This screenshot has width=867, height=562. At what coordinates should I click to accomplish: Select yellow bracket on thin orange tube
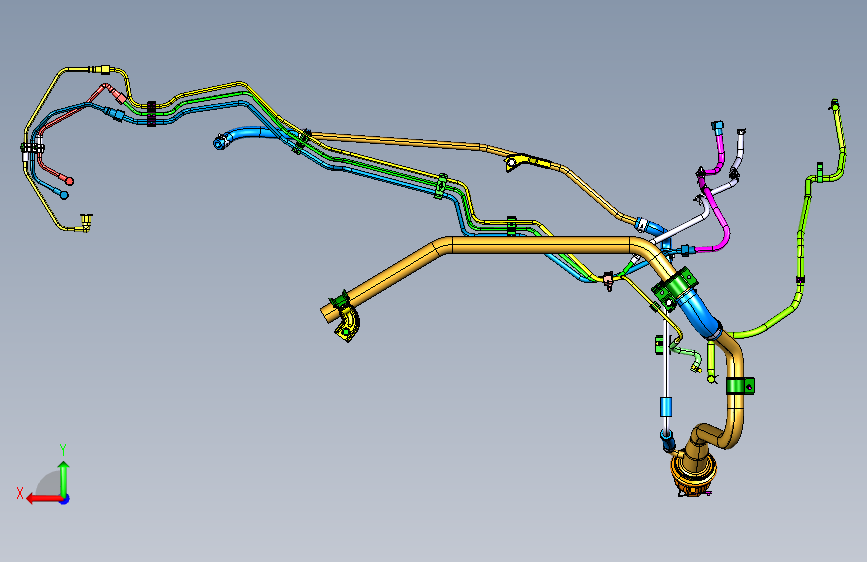[x=525, y=162]
